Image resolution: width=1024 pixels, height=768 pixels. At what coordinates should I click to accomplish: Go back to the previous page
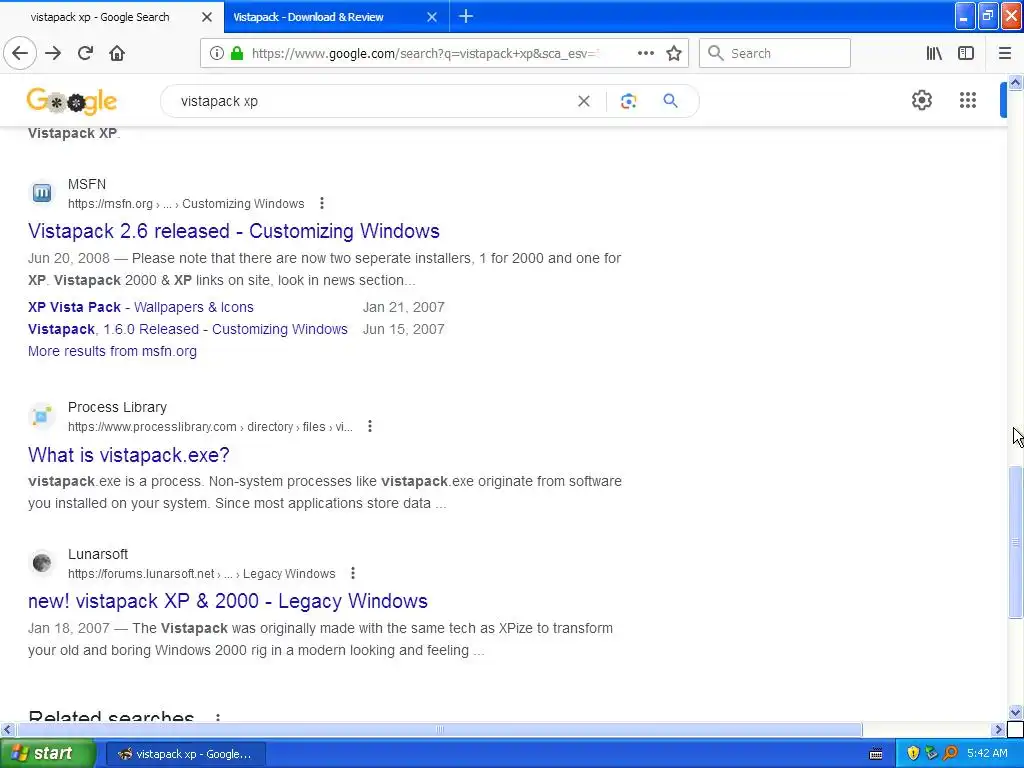click(x=20, y=53)
